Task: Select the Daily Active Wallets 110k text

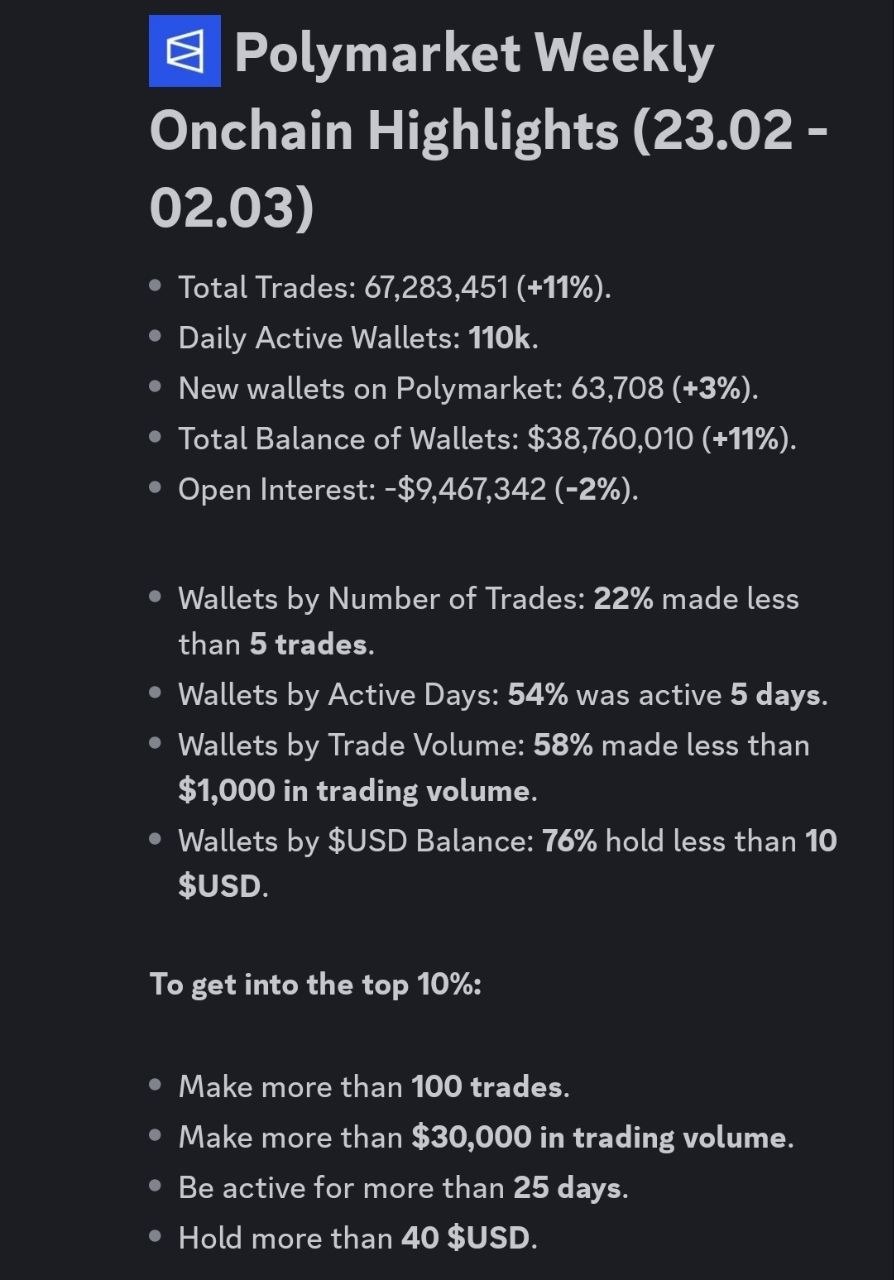Action: 358,338
